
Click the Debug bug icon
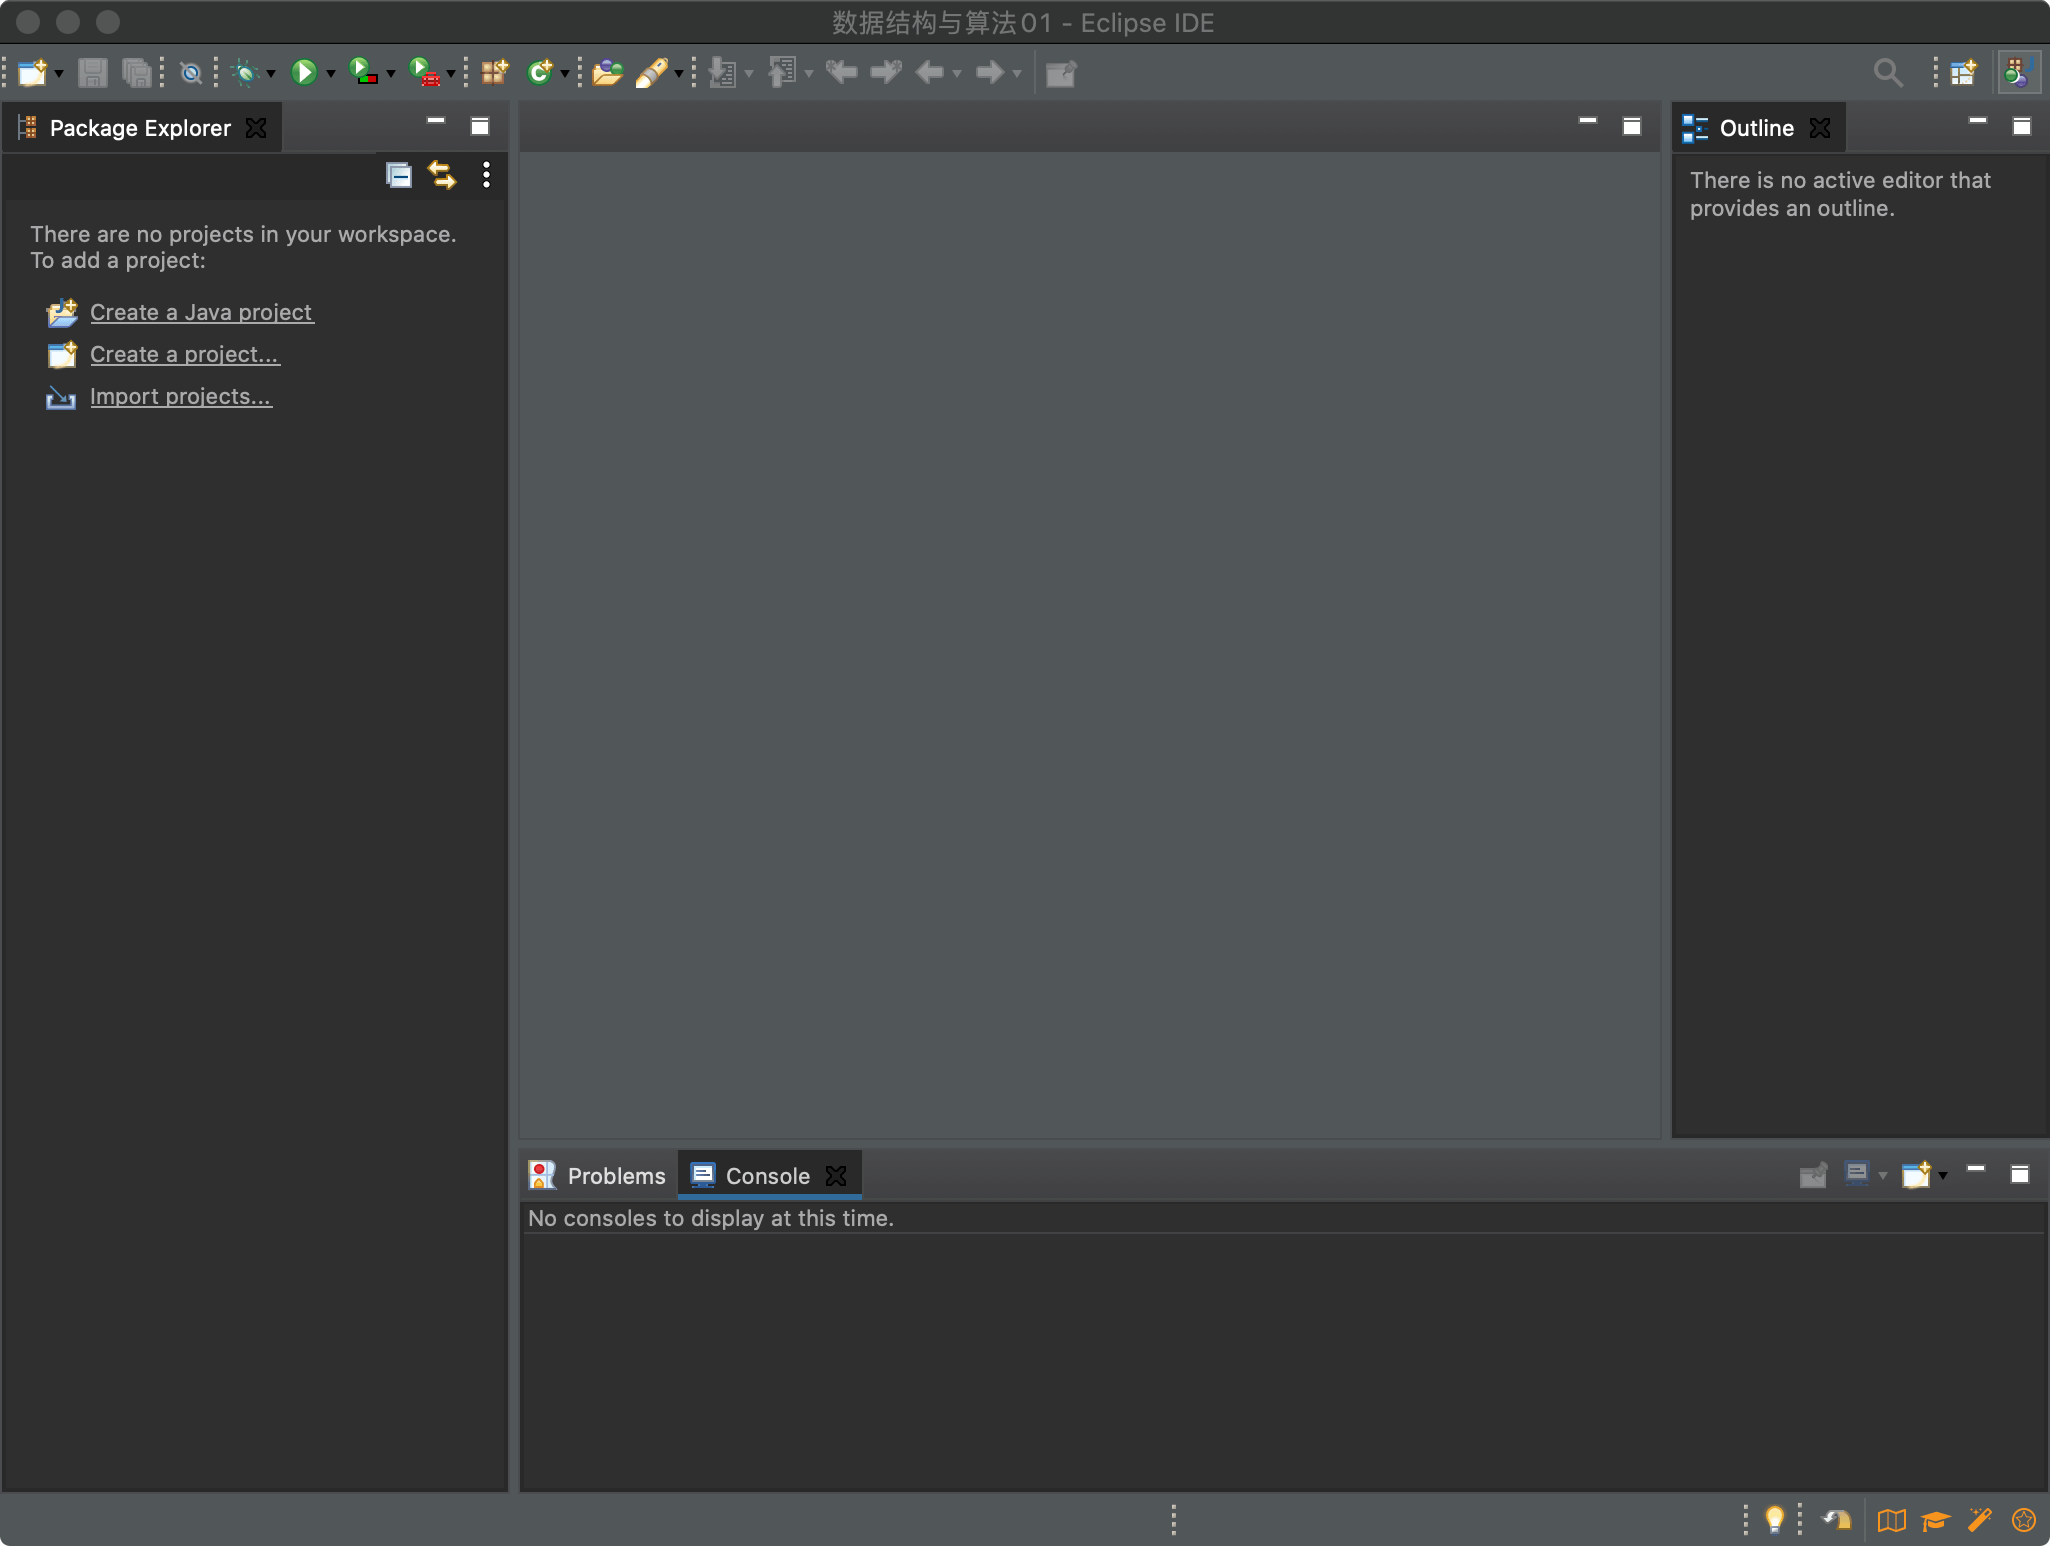(245, 72)
